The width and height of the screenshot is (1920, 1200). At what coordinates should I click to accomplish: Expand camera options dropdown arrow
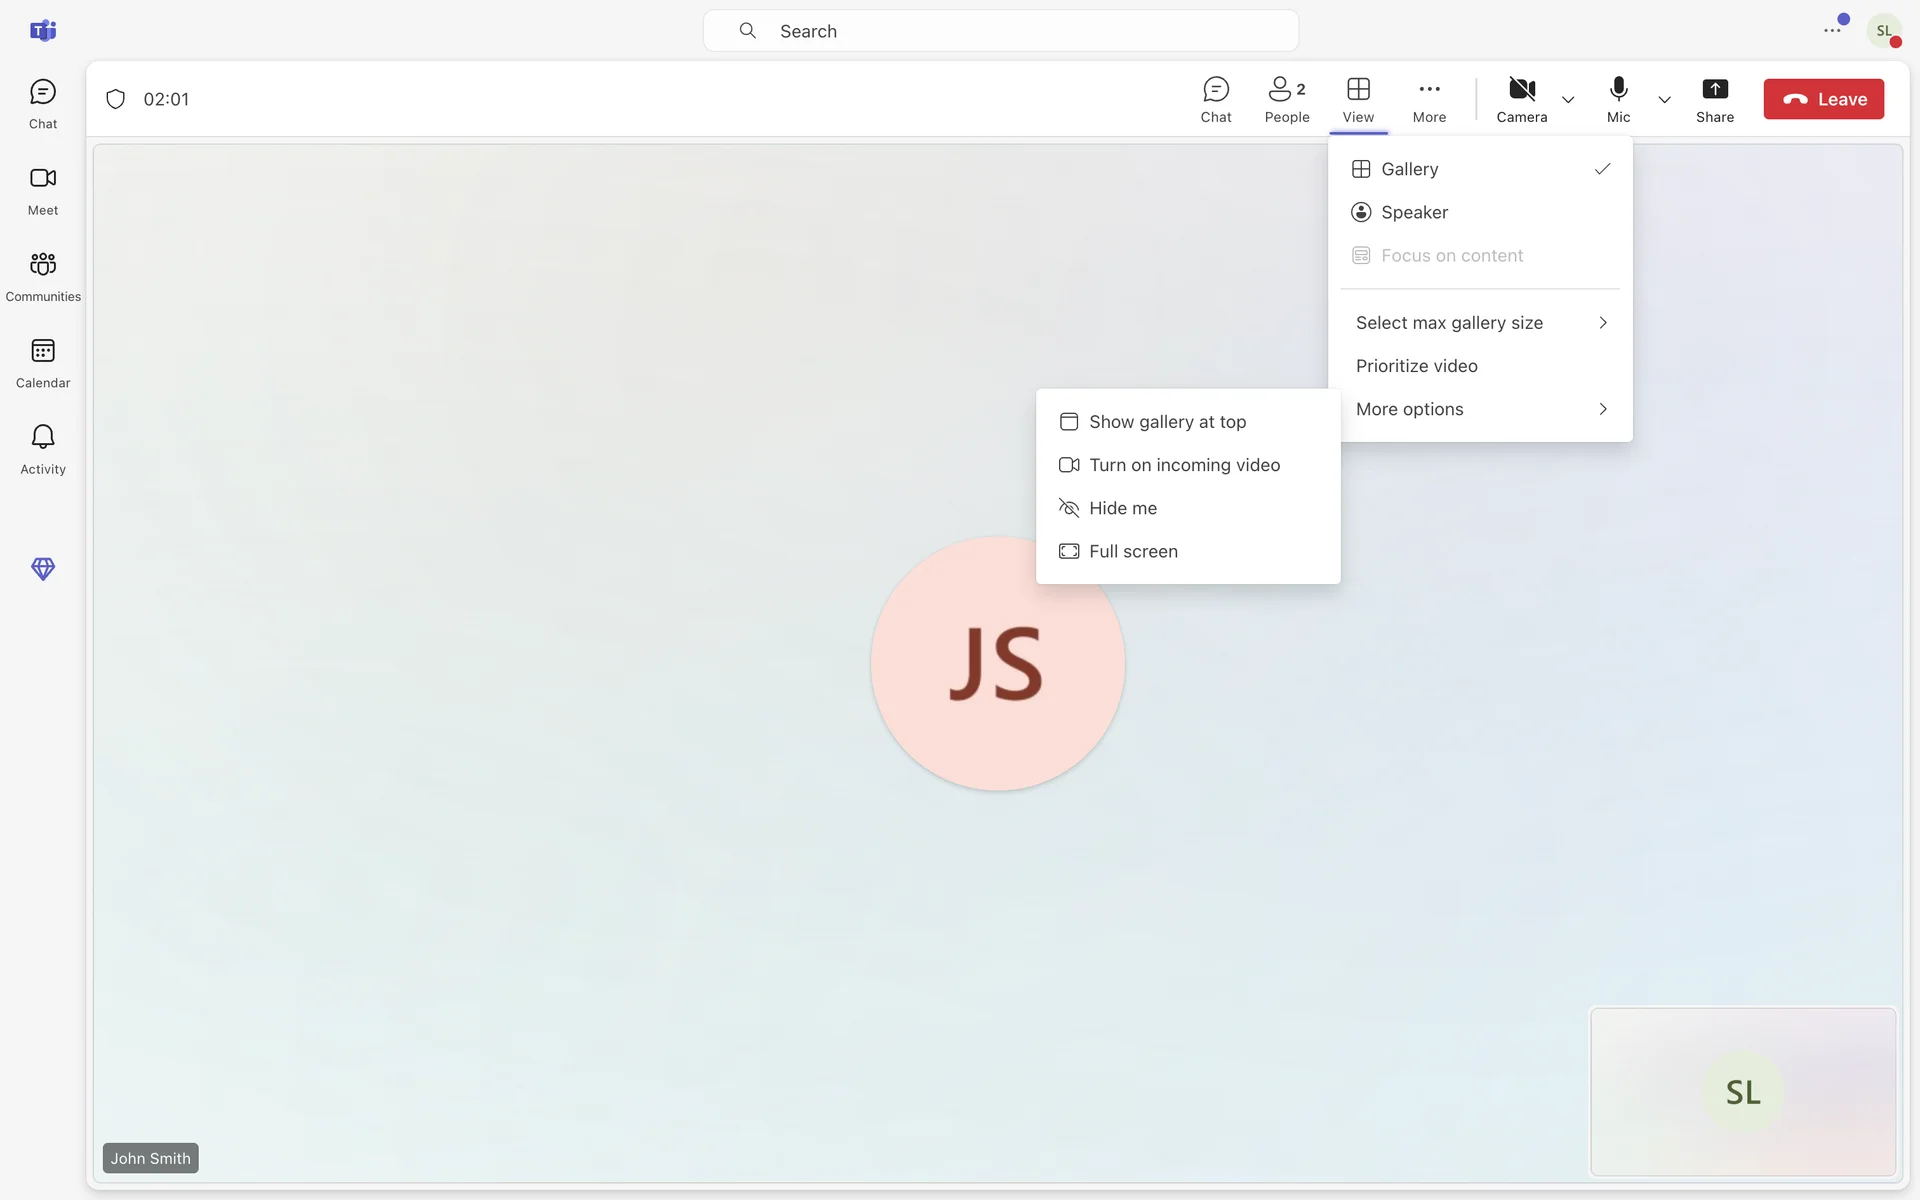click(1568, 99)
